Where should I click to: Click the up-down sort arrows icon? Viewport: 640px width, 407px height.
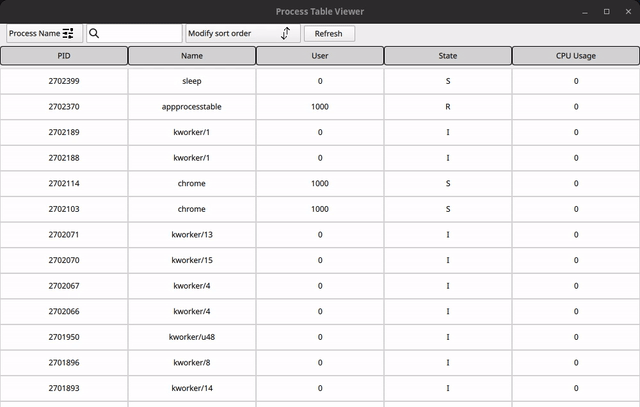[285, 34]
